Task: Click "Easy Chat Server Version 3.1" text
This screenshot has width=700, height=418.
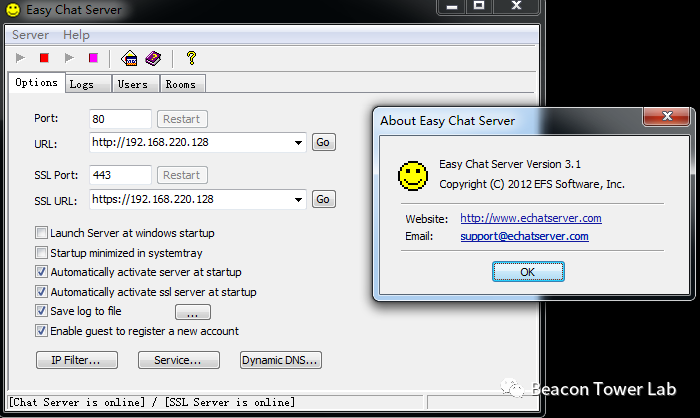Action: point(510,164)
